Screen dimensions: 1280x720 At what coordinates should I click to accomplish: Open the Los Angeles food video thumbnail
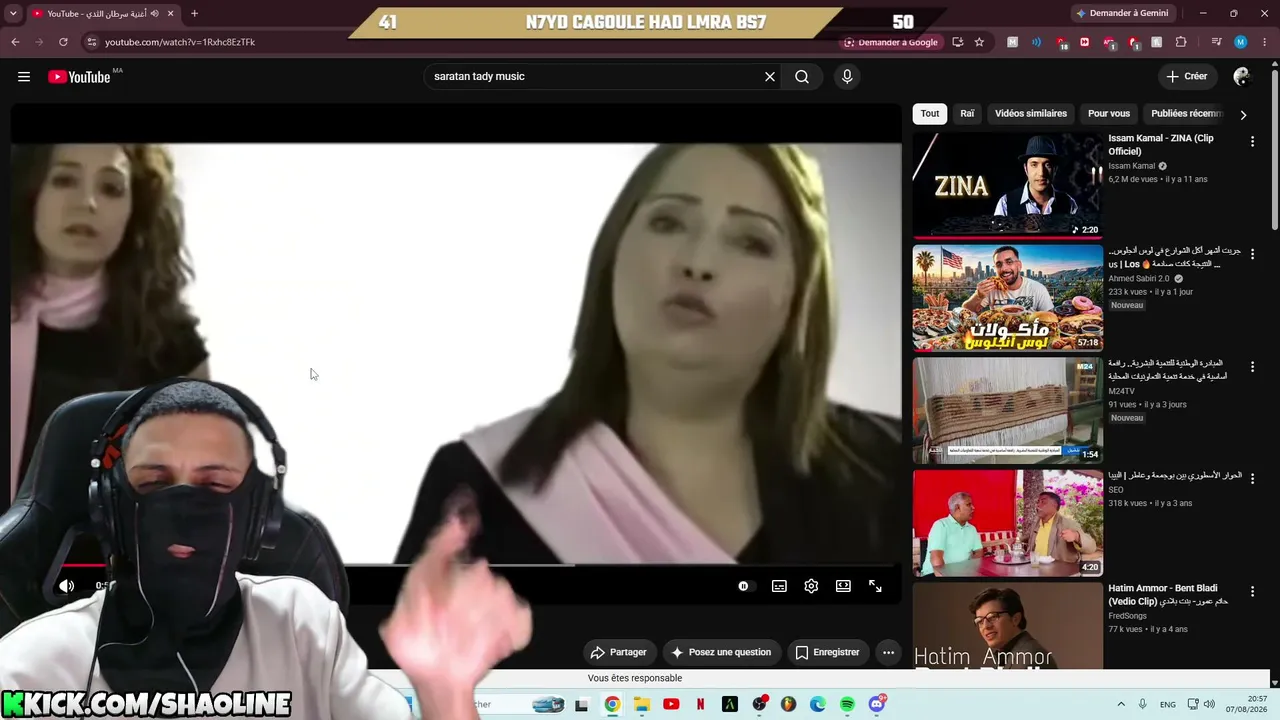click(x=1007, y=298)
